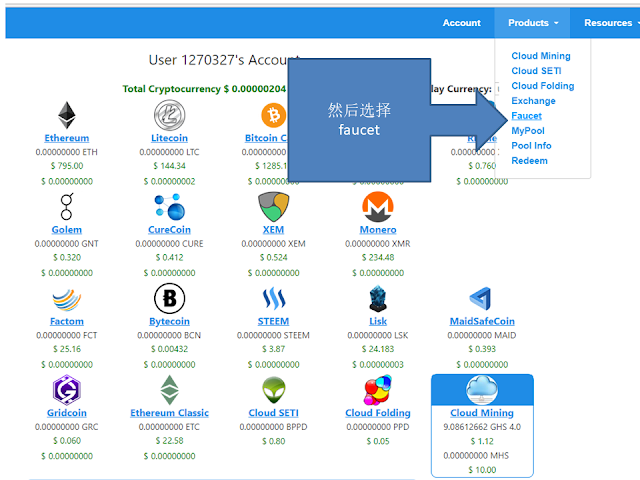Select Exchange from Products menu

tap(533, 101)
